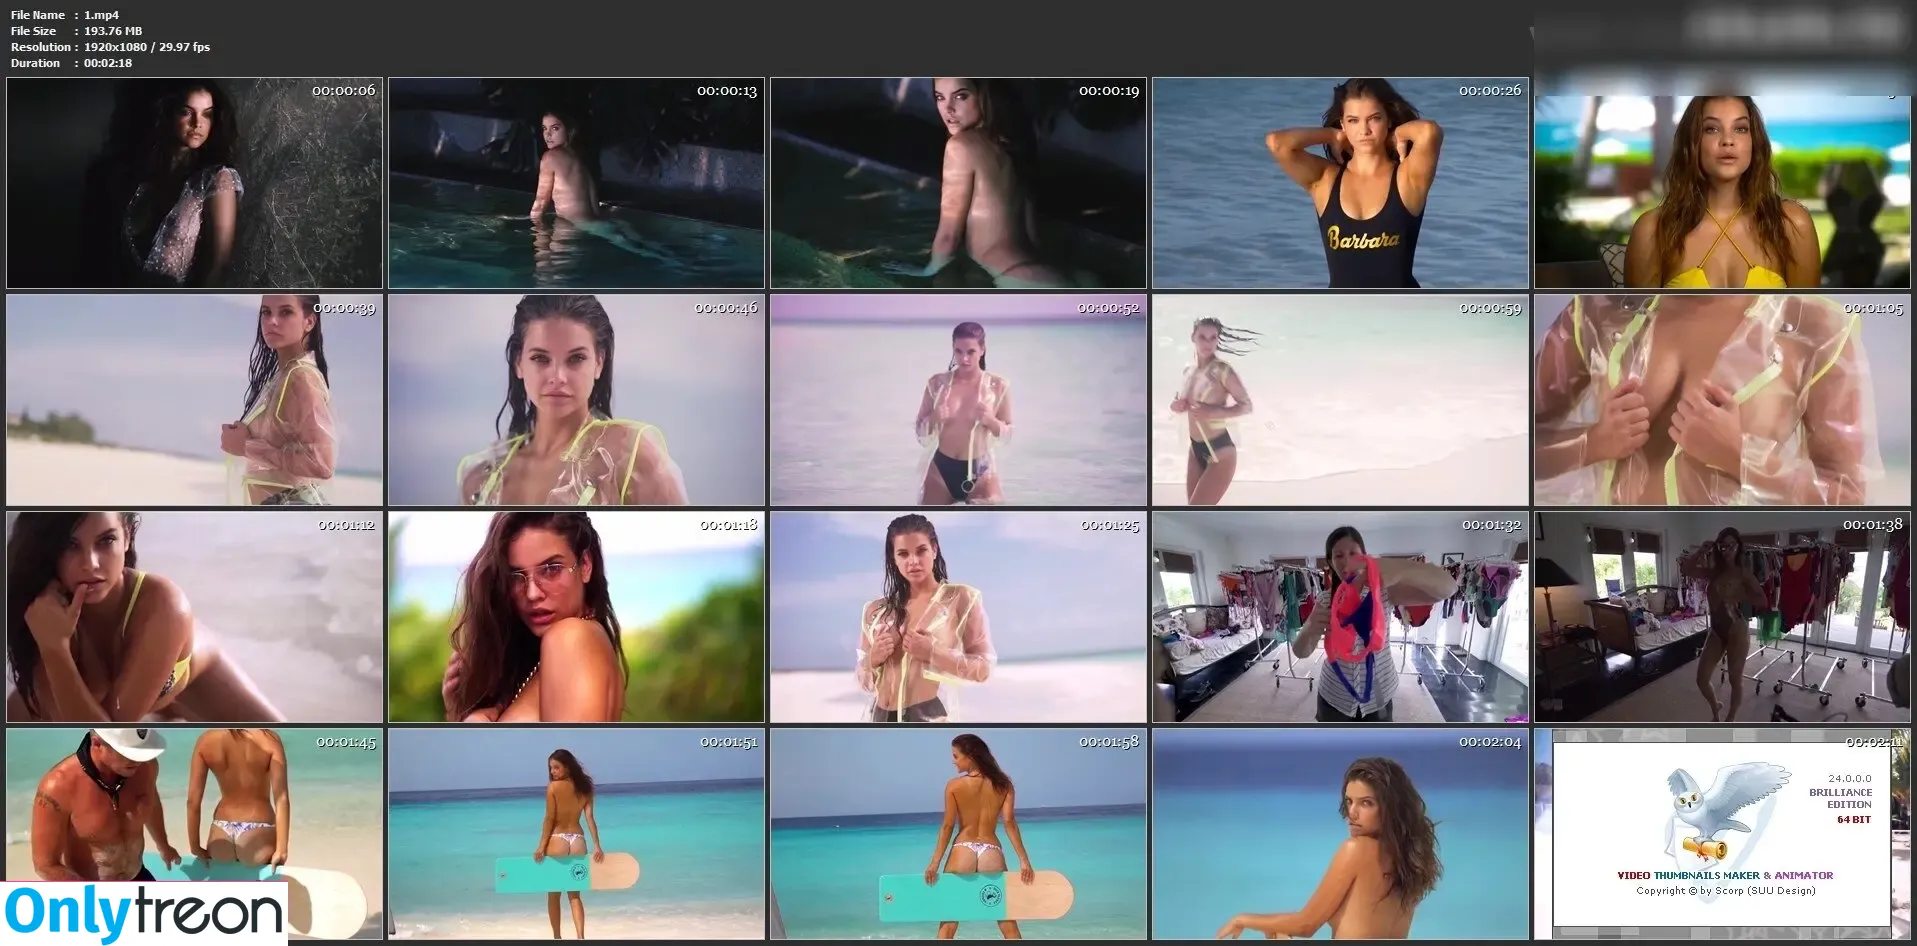Viewport: 1917px width, 946px height.
Task: Select the thumbnail stamped 00:00:52
Action: (x=958, y=400)
